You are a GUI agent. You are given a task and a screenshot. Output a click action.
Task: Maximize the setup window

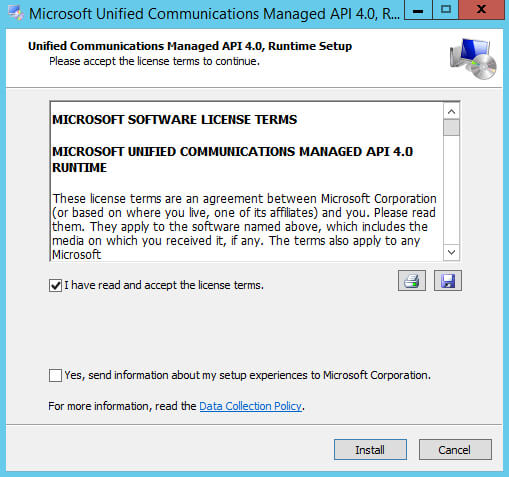[x=446, y=10]
